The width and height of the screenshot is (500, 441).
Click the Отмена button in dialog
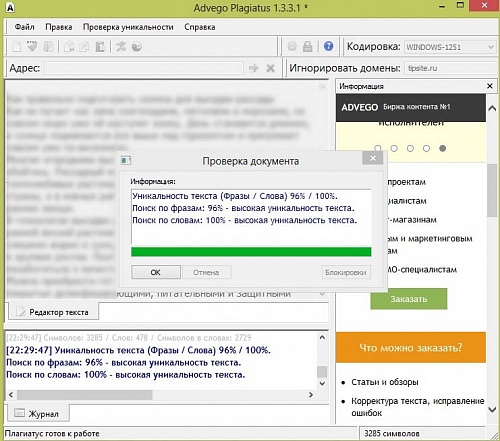[206, 272]
